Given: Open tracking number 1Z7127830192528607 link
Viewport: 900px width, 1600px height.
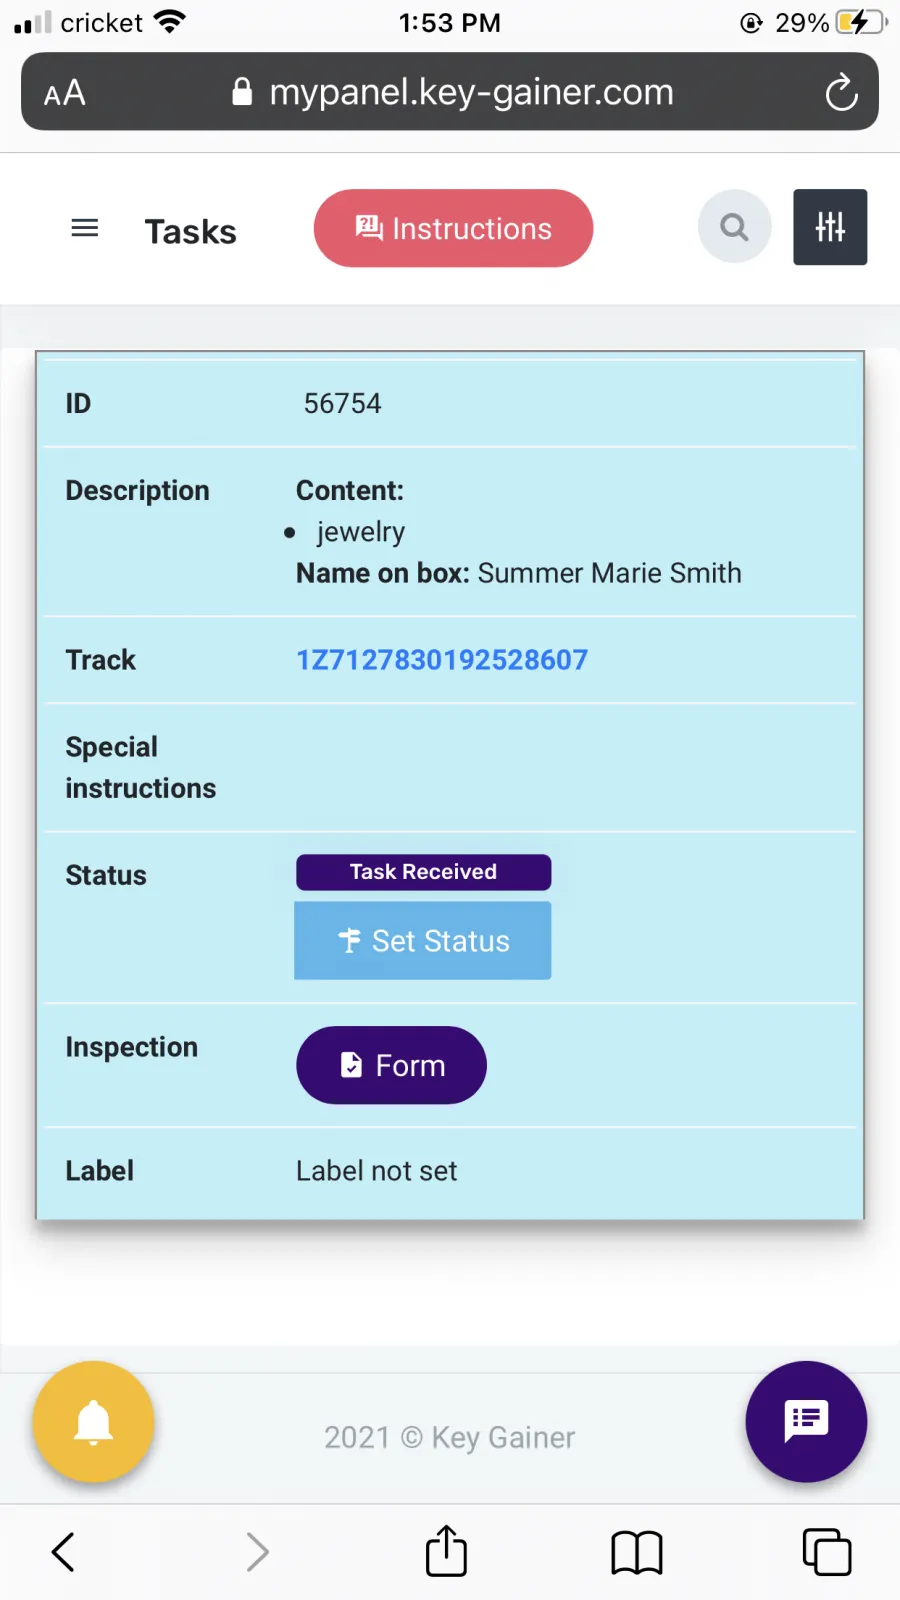Looking at the screenshot, I should (x=442, y=660).
